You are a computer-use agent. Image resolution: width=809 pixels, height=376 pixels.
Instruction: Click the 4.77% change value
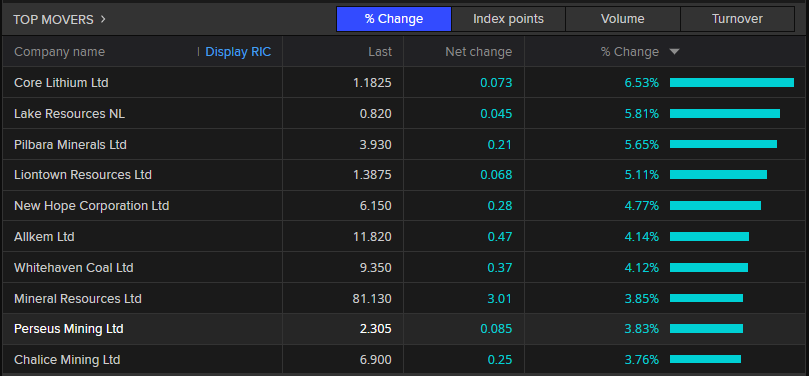tap(642, 206)
